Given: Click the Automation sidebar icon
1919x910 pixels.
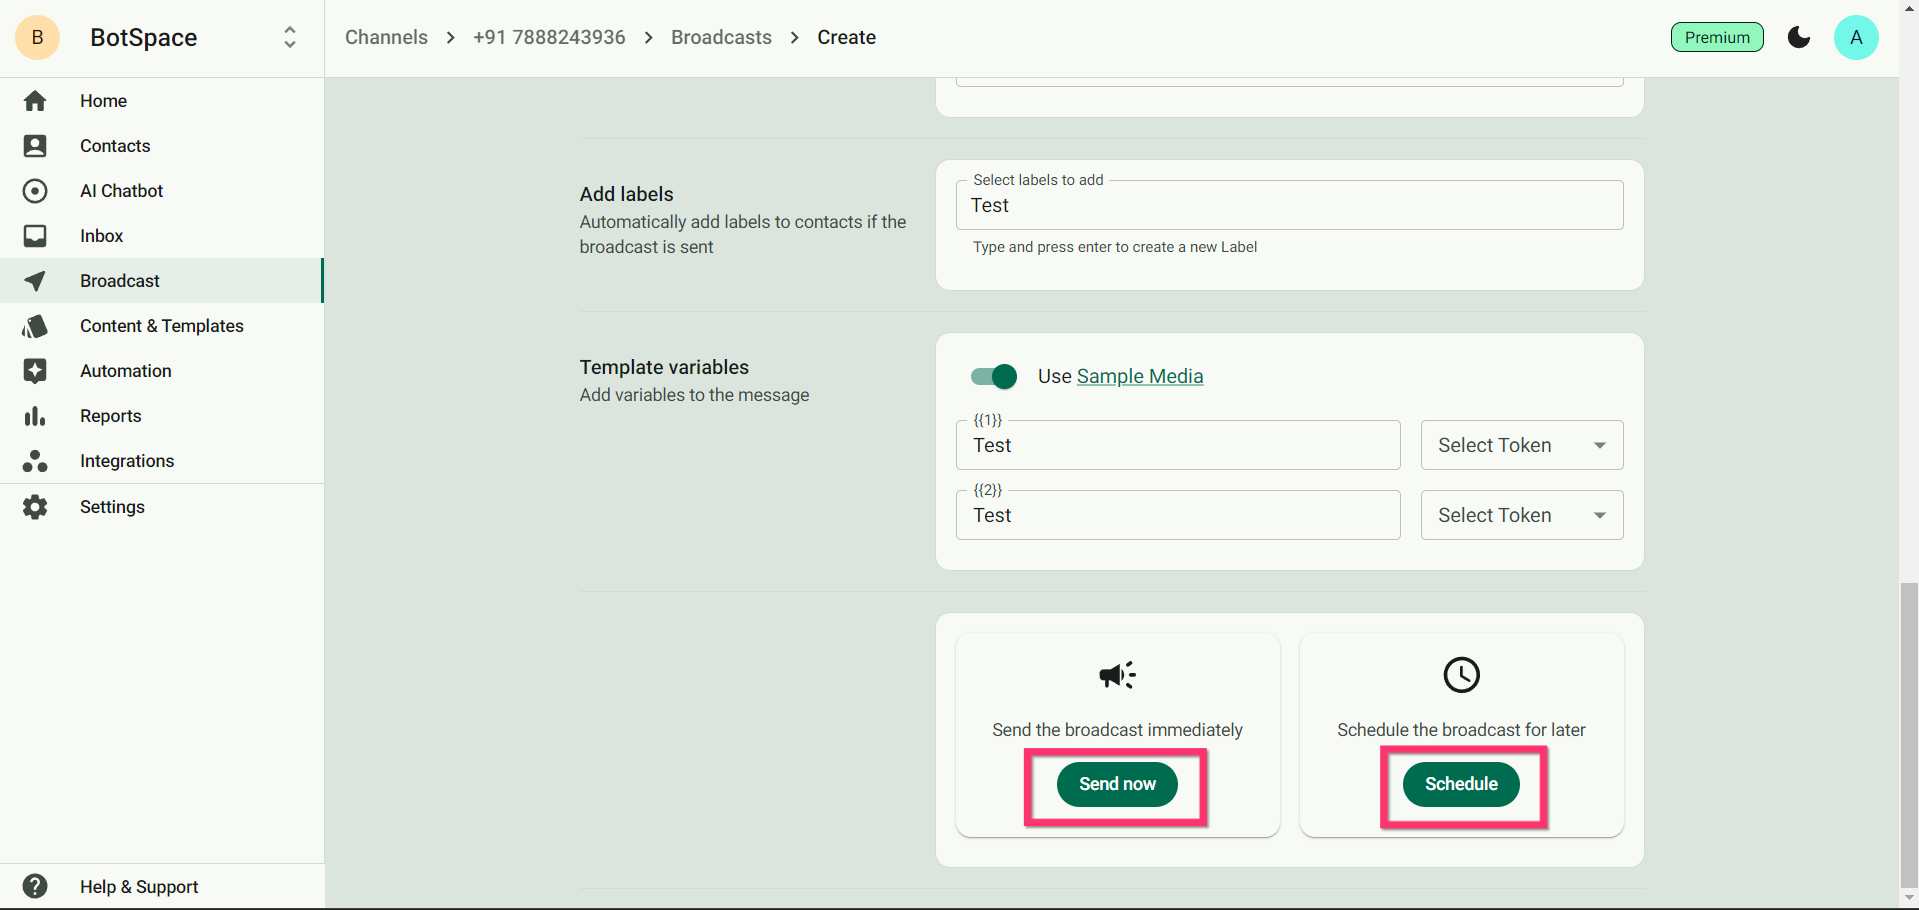Looking at the screenshot, I should click(35, 371).
